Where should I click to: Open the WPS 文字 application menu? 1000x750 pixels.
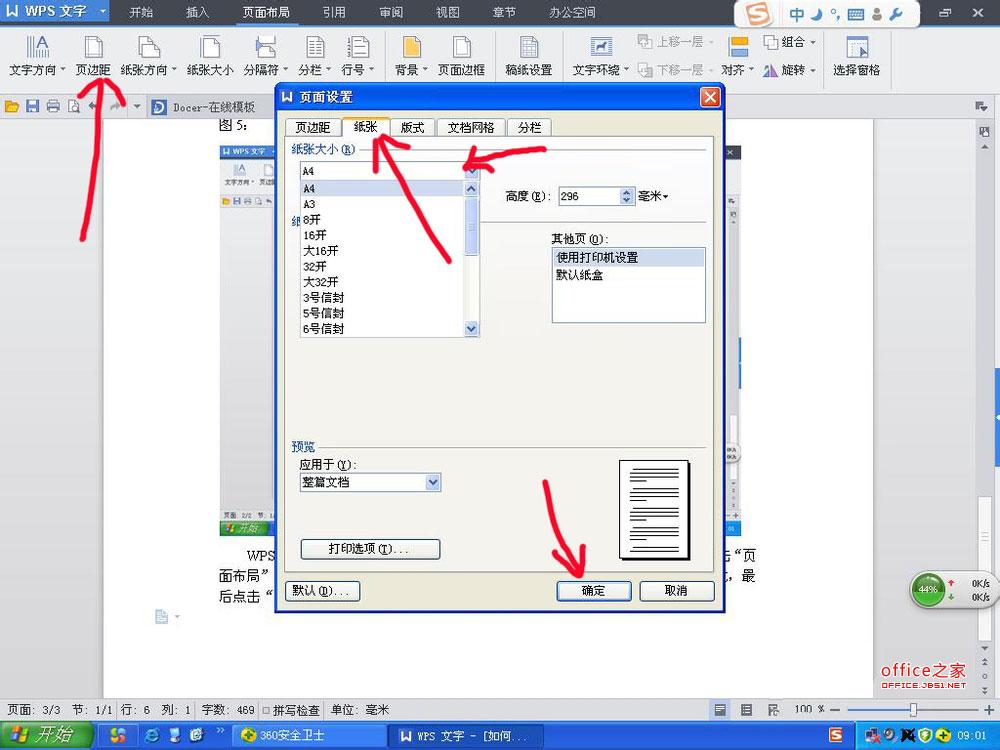point(55,11)
